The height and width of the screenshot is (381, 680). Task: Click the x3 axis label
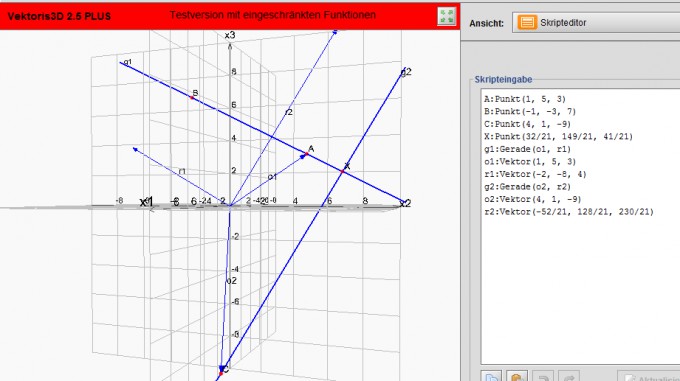[230, 35]
